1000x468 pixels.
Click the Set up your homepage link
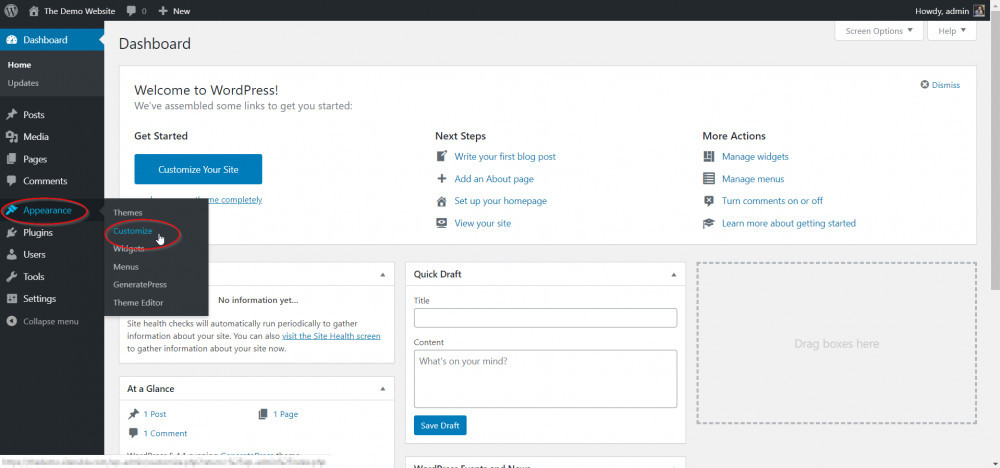coord(501,201)
